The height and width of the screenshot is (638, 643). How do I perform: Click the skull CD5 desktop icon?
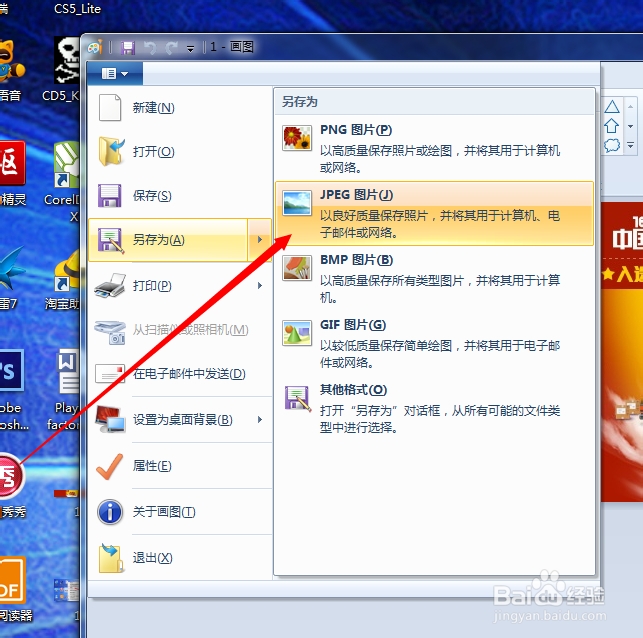tap(67, 60)
